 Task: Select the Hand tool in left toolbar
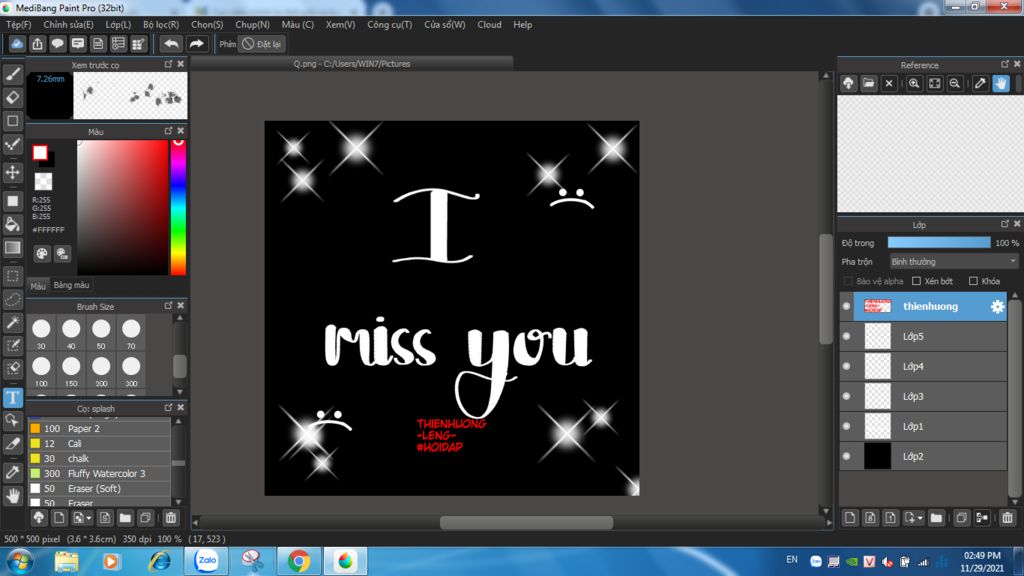click(12, 496)
